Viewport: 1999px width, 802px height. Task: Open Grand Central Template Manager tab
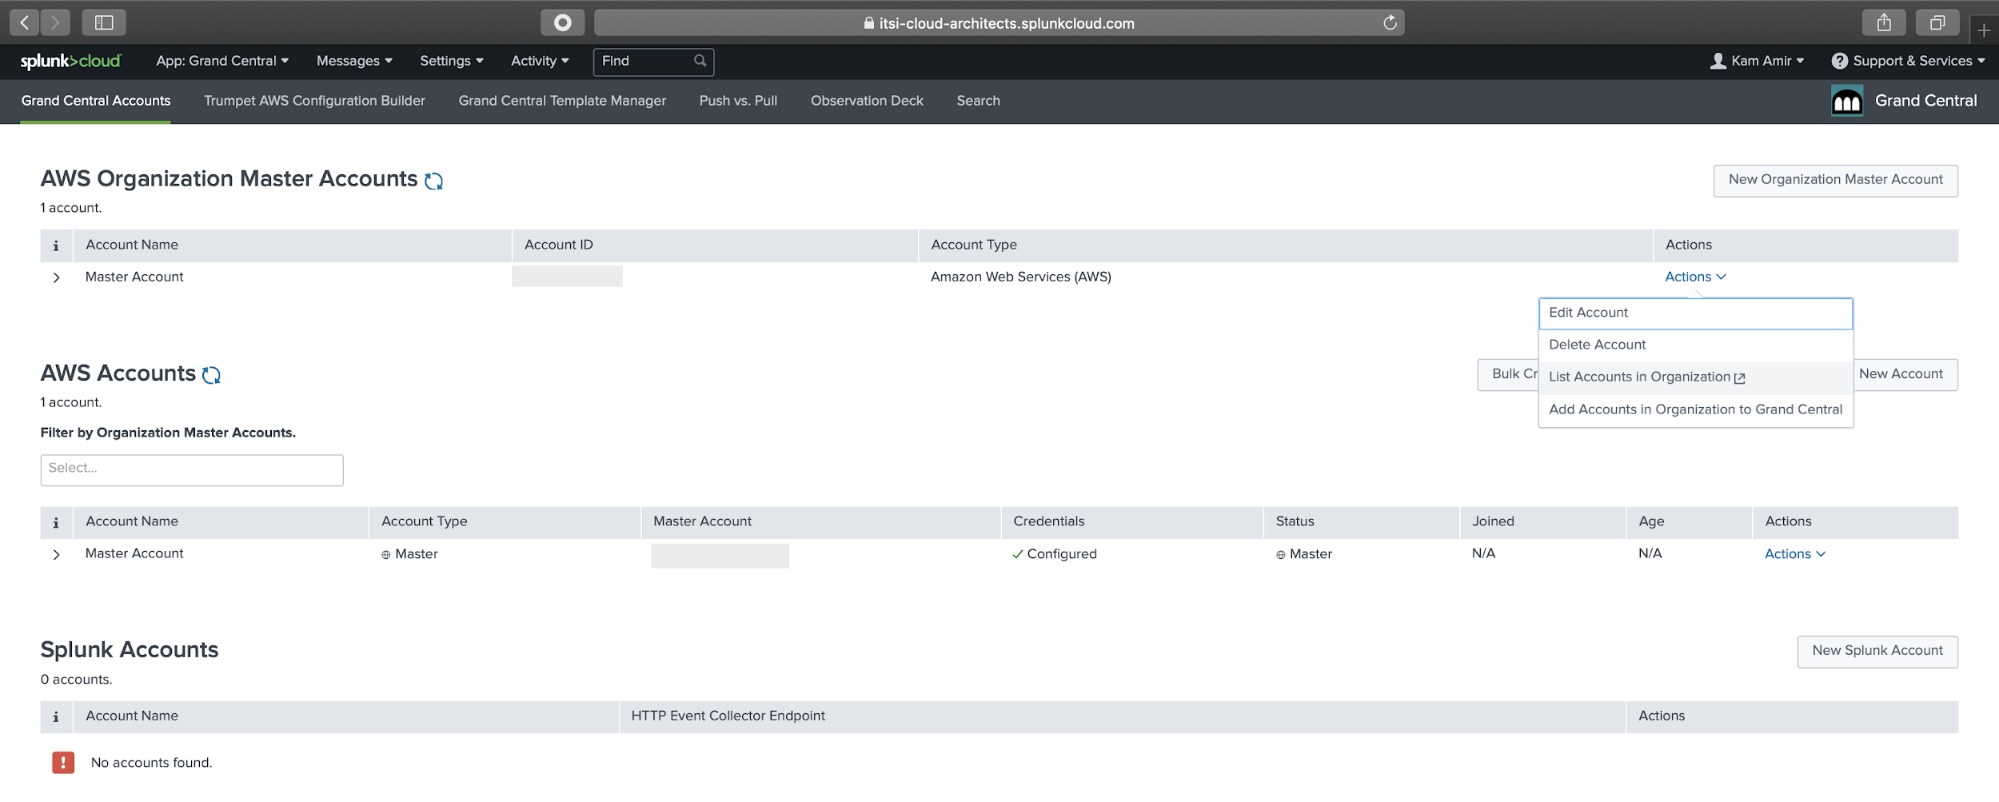click(x=562, y=101)
